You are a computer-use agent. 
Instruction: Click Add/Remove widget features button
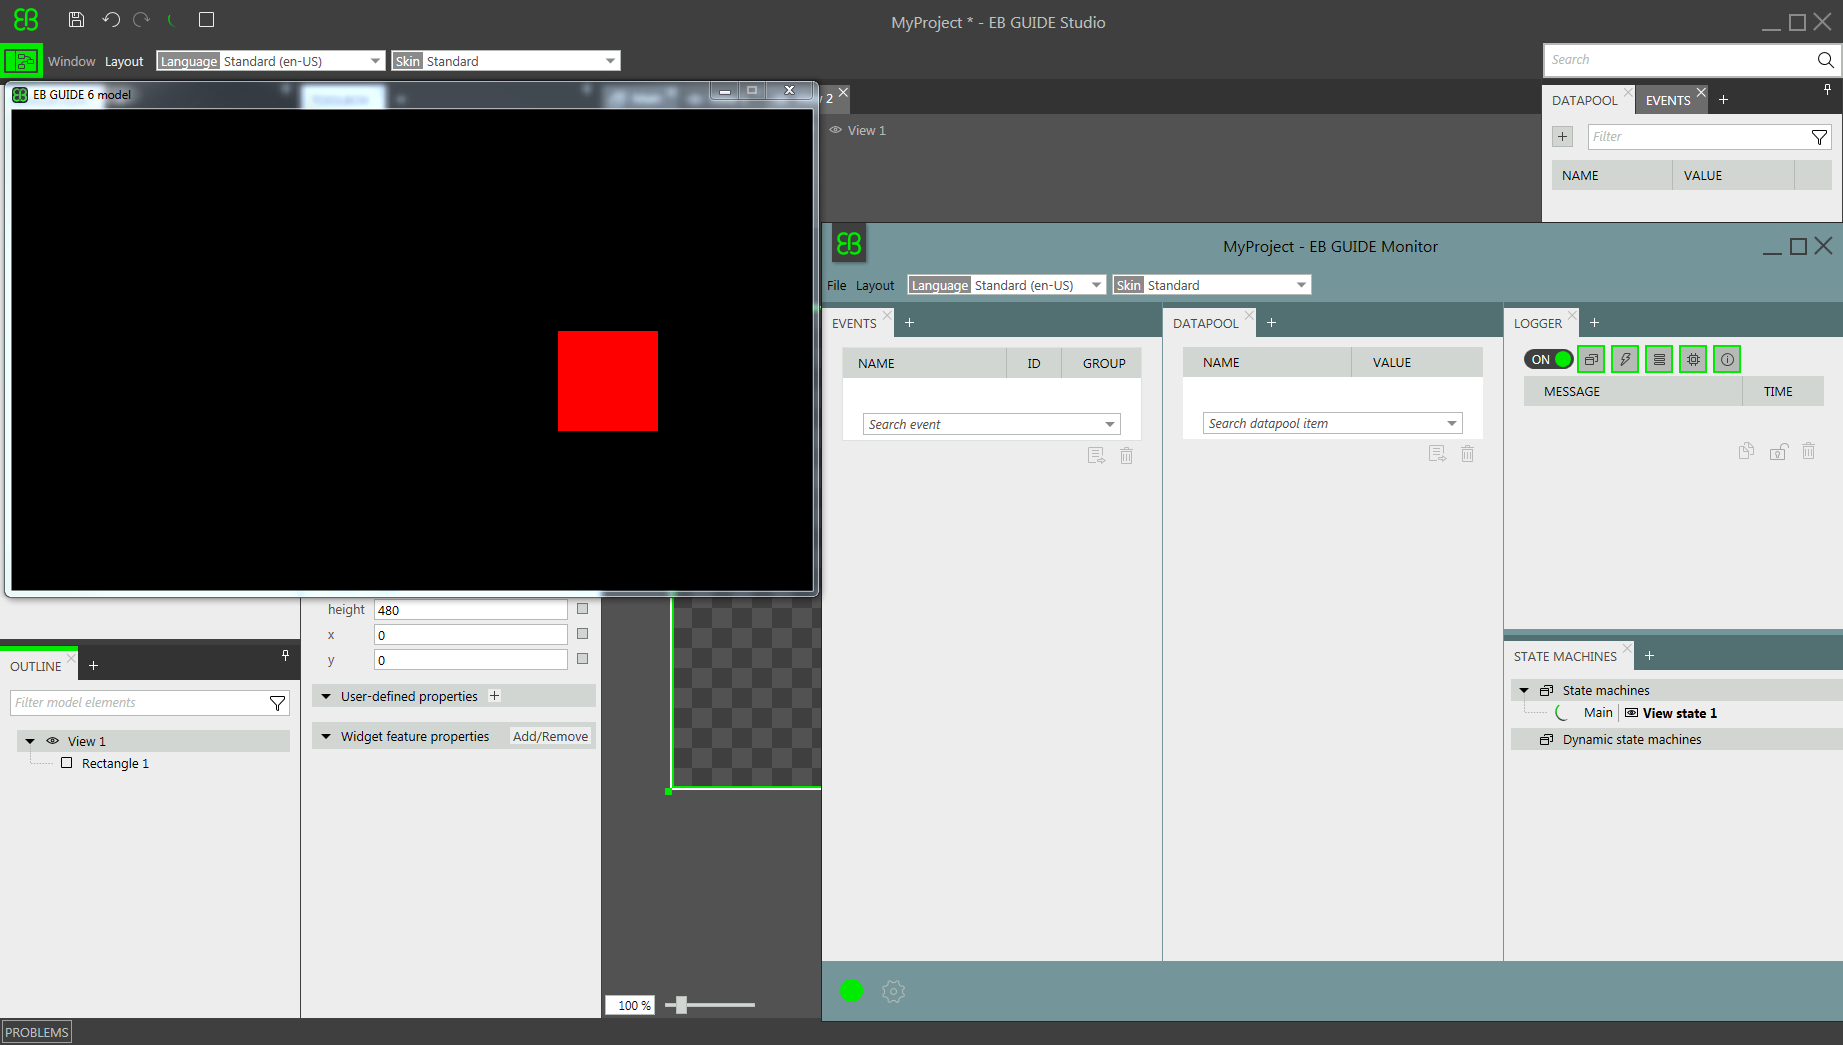550,736
